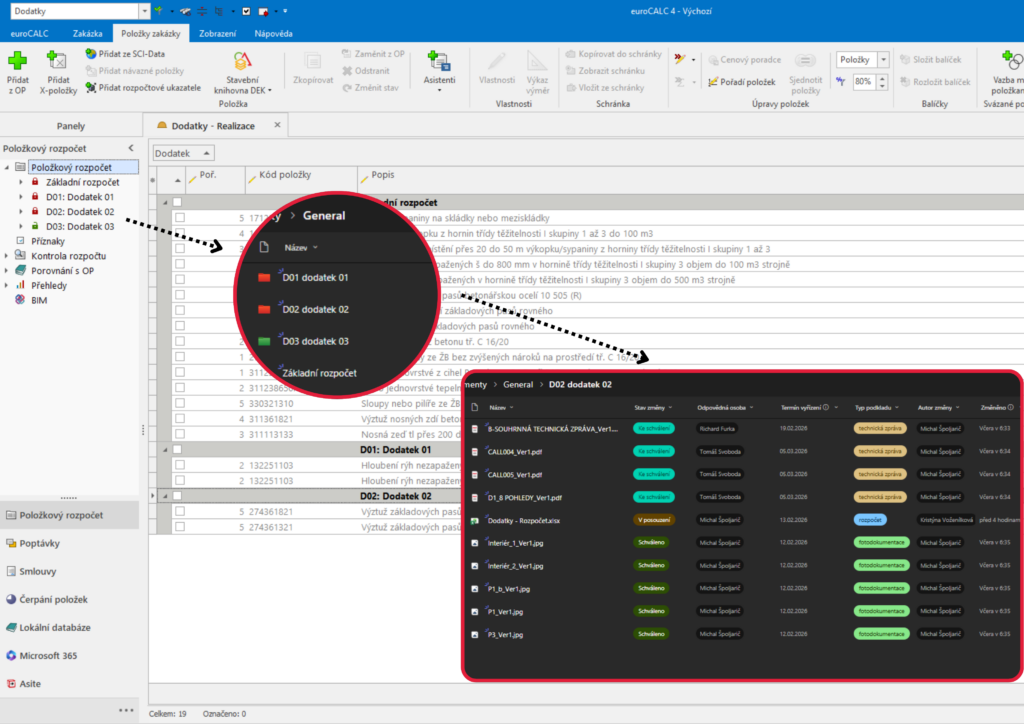Click the Přidat X-položky icon
The width and height of the screenshot is (1024, 724).
click(x=58, y=62)
